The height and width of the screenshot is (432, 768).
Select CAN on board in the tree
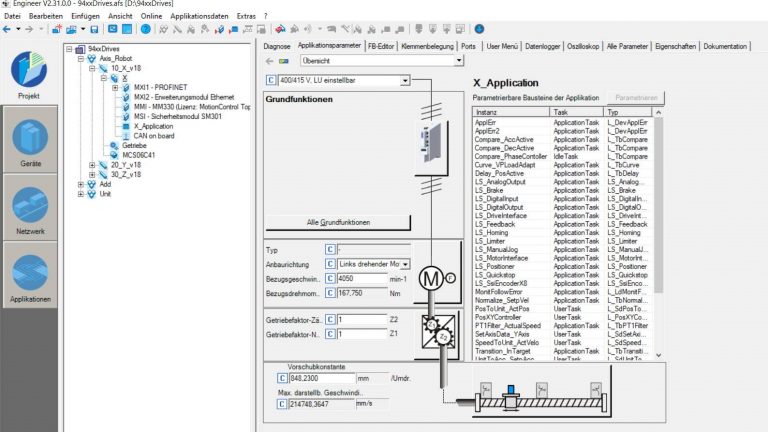(x=154, y=136)
